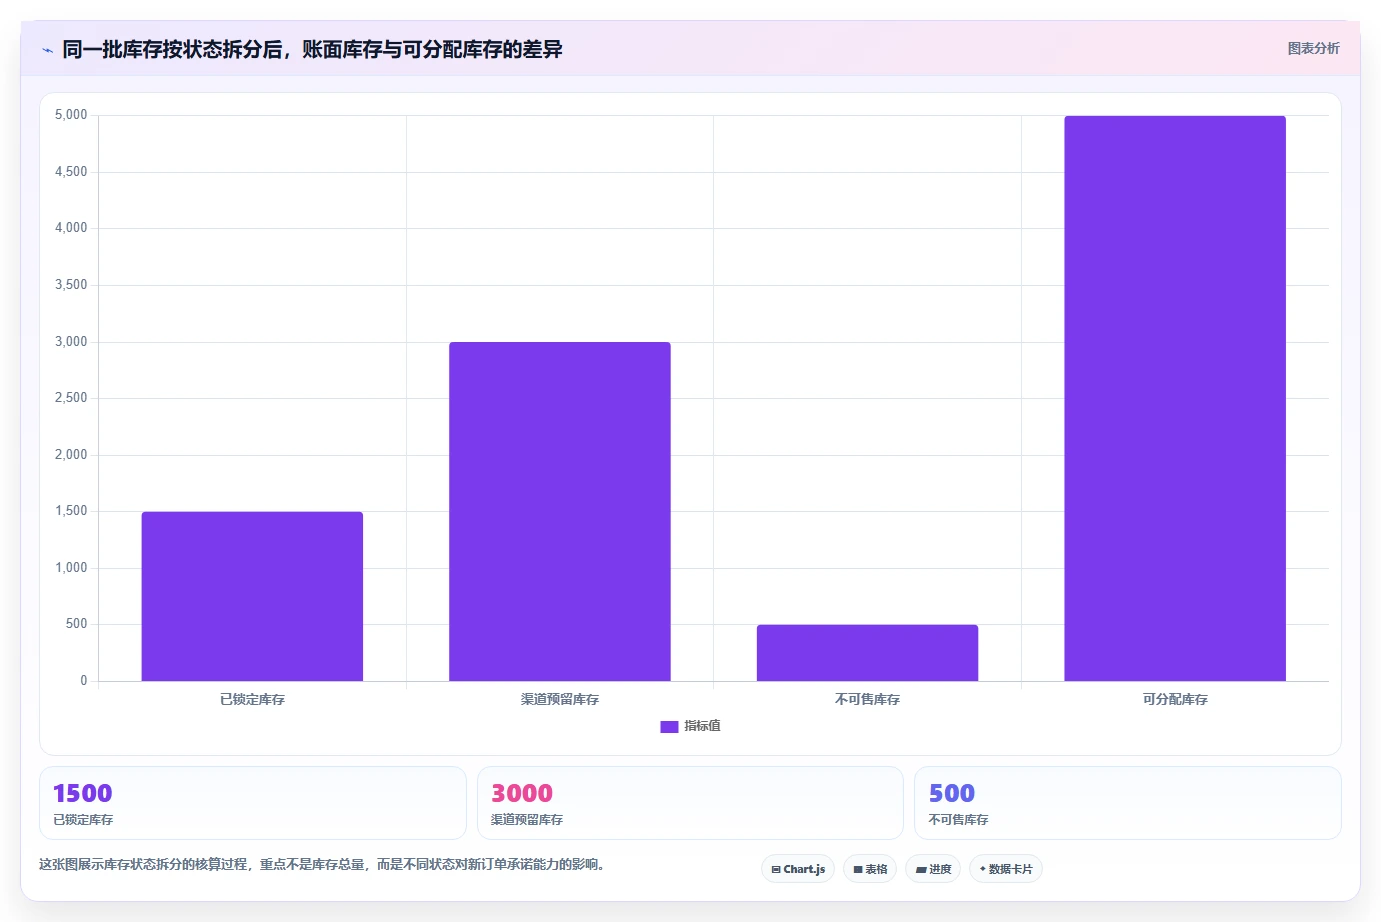Click the 进度 tag chip

(x=933, y=869)
